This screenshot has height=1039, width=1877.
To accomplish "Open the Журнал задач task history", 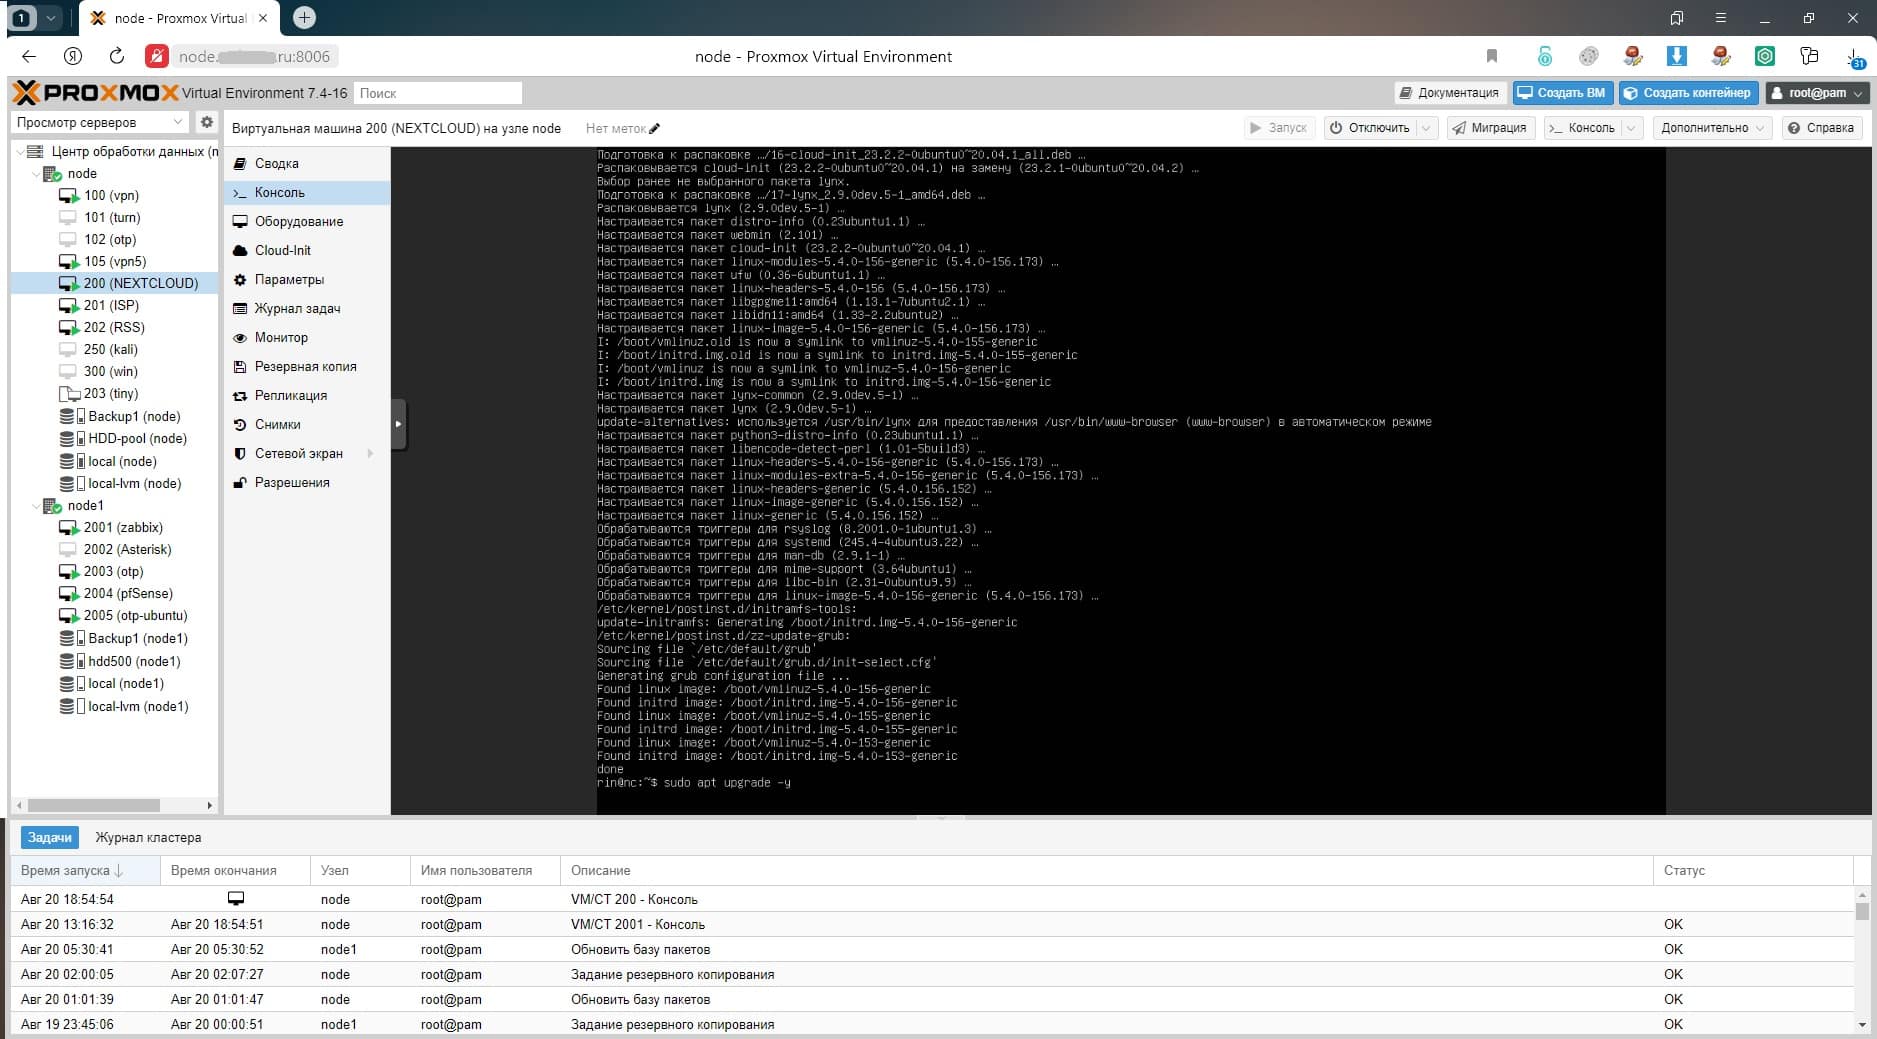I will point(307,308).
